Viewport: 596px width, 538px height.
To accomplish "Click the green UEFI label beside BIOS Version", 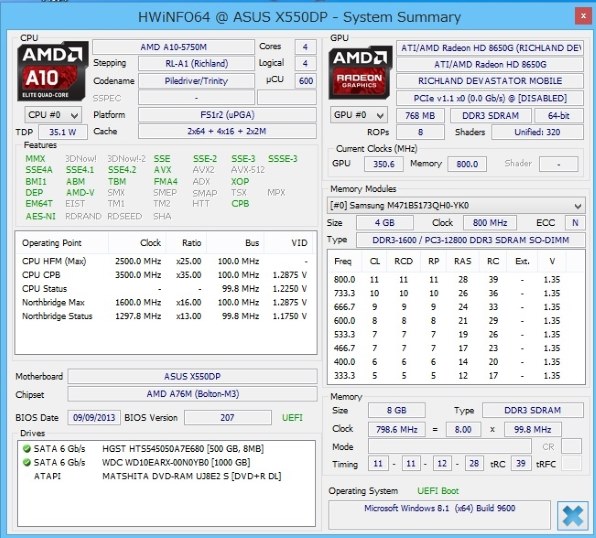I will coord(292,417).
